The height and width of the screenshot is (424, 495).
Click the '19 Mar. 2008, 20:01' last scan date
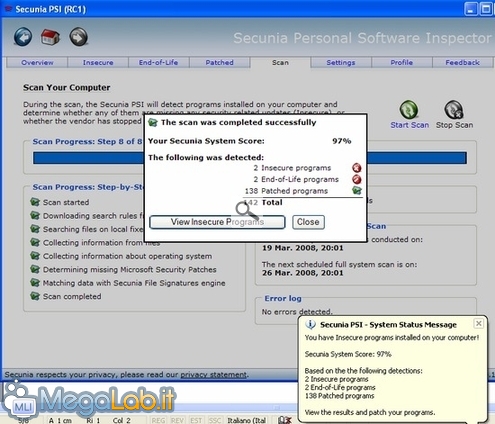303,248
